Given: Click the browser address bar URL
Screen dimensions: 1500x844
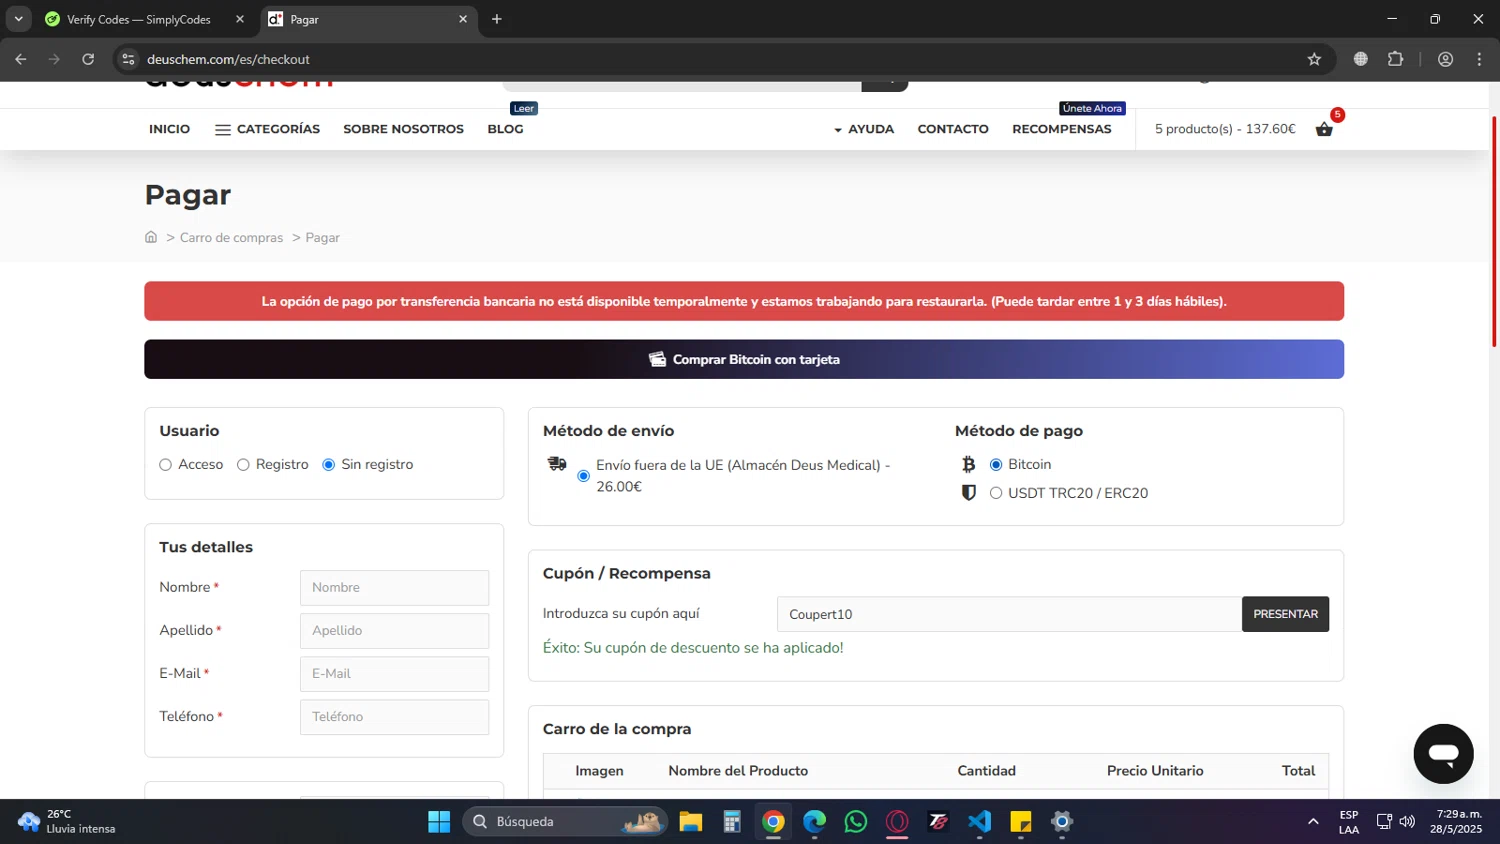Looking at the screenshot, I should click(x=228, y=59).
